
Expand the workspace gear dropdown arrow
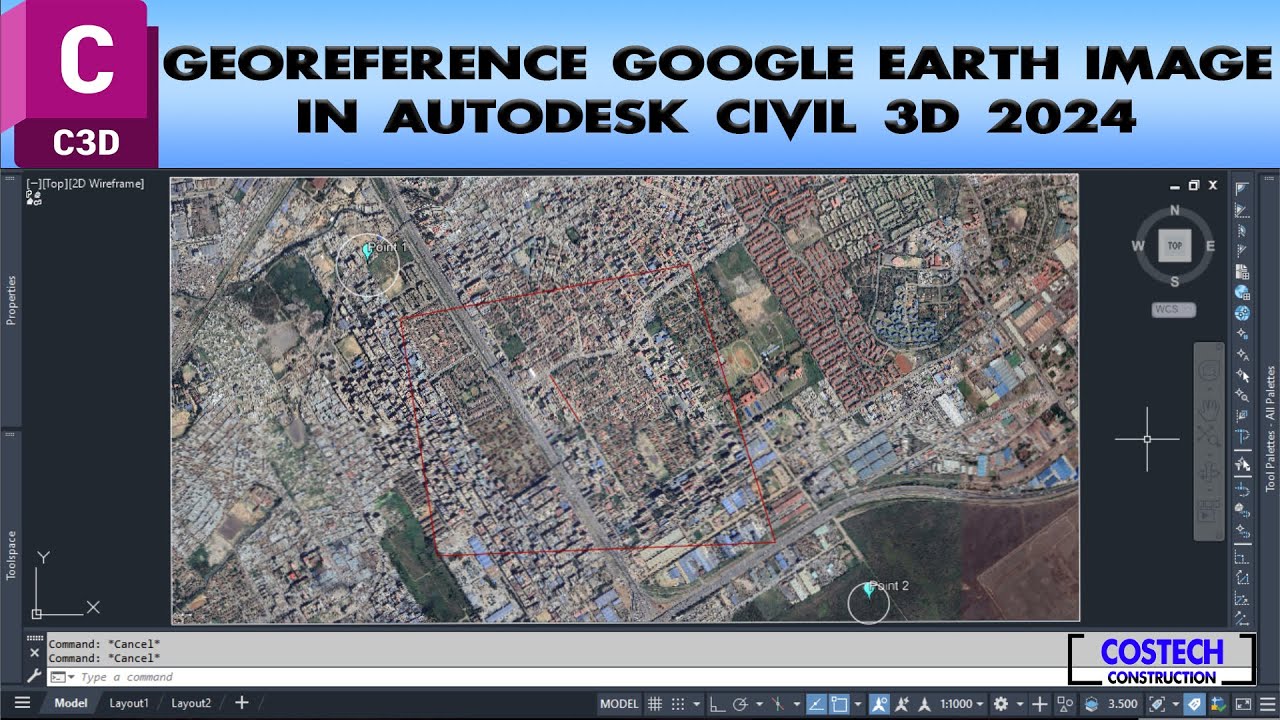[x=1020, y=704]
